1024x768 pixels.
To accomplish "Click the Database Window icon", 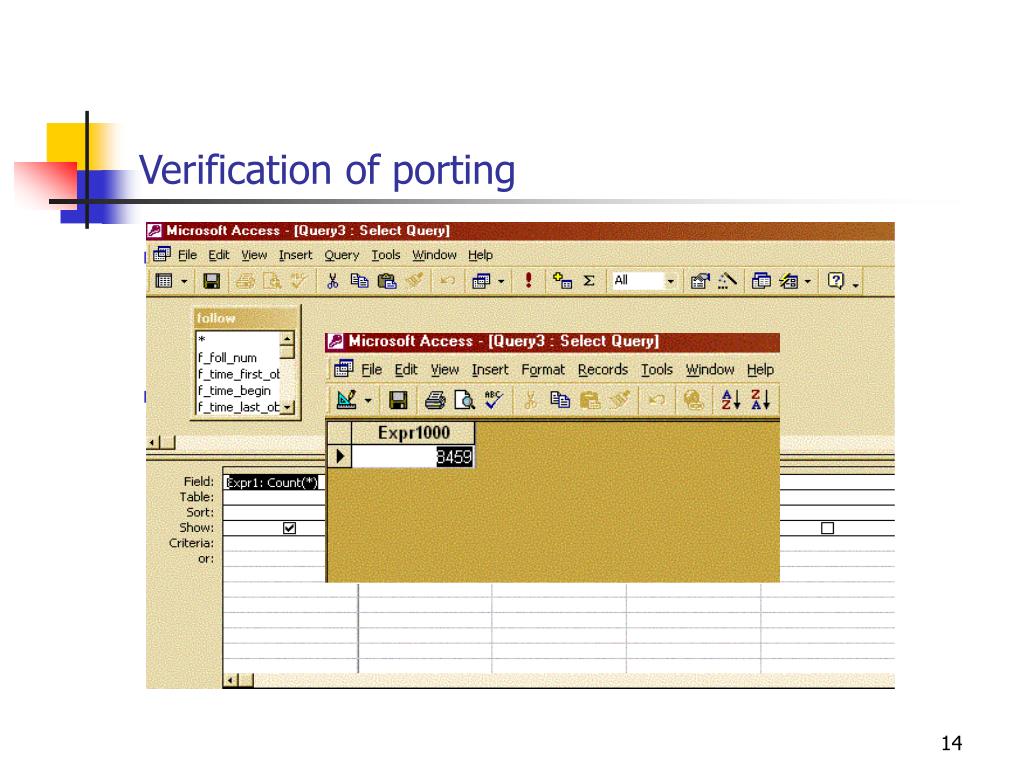I will pyautogui.click(x=761, y=281).
